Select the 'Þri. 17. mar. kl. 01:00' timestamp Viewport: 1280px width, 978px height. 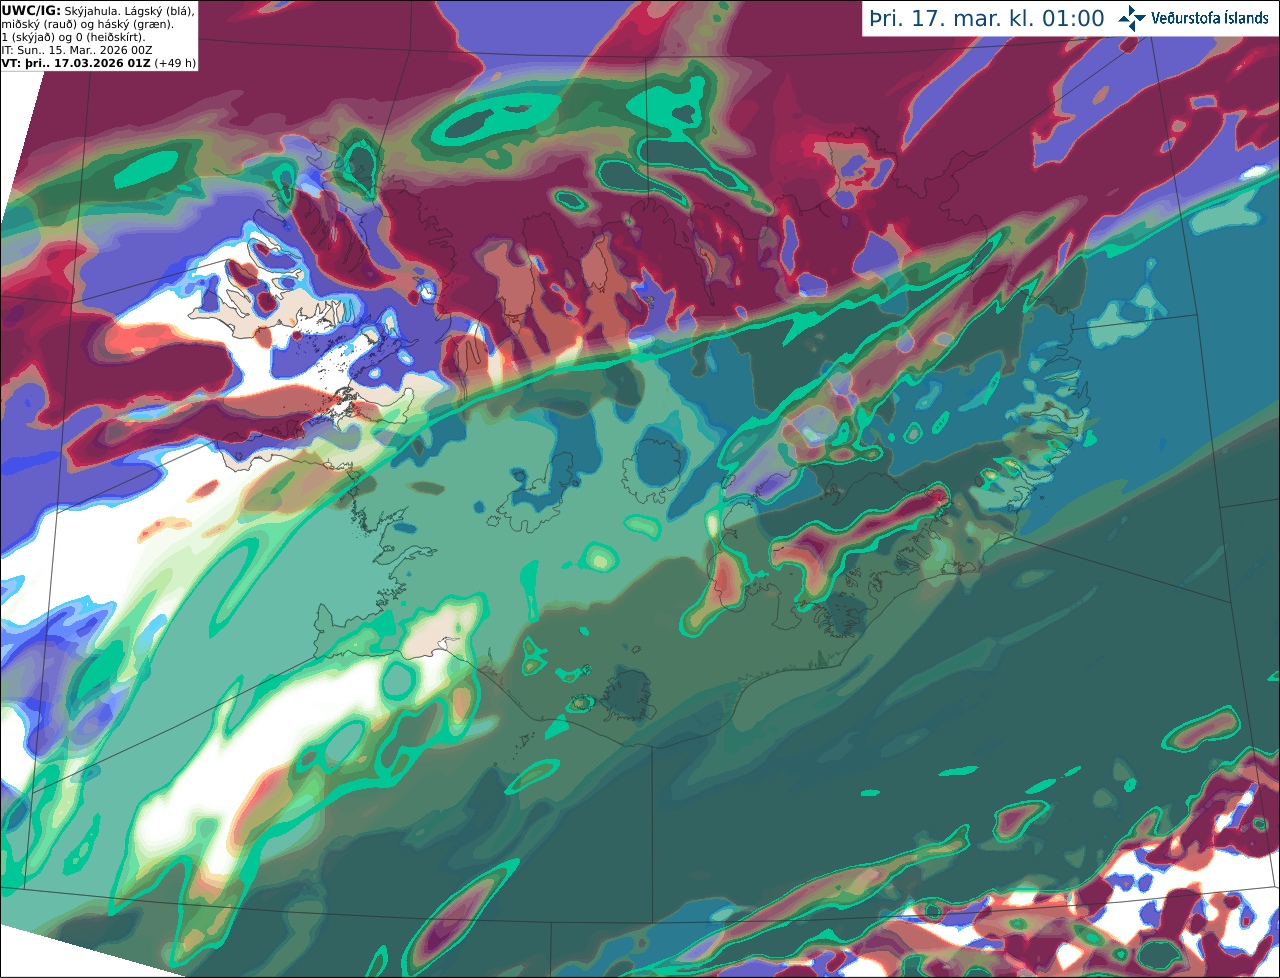point(987,18)
